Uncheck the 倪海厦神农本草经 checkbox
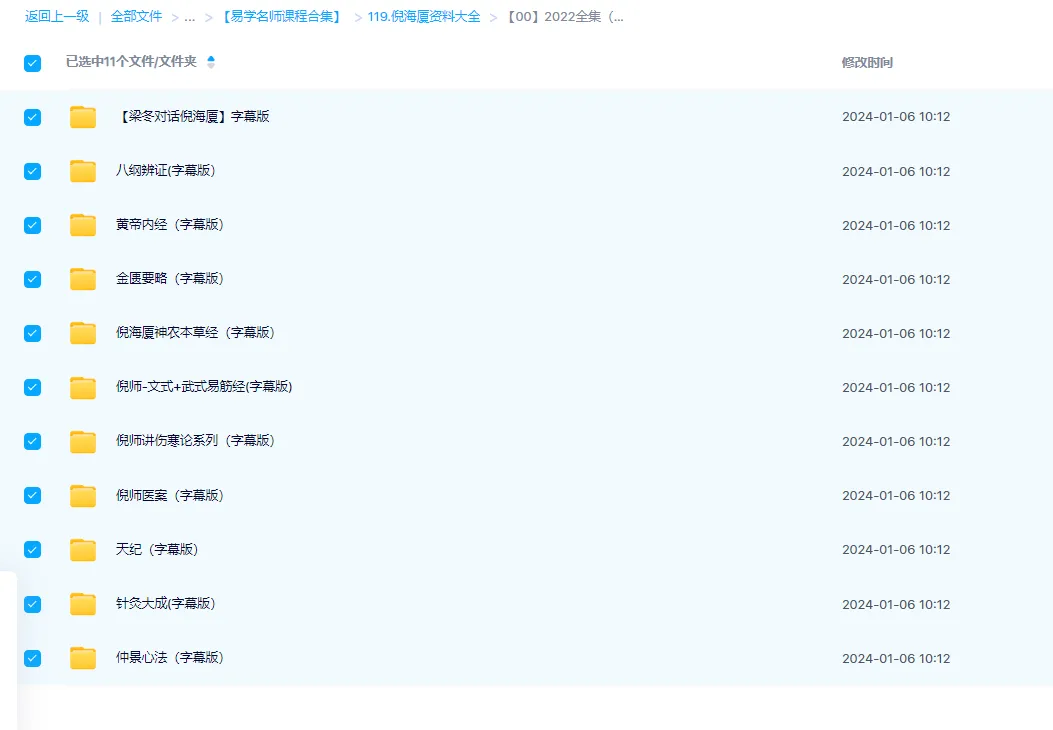 pyautogui.click(x=32, y=333)
